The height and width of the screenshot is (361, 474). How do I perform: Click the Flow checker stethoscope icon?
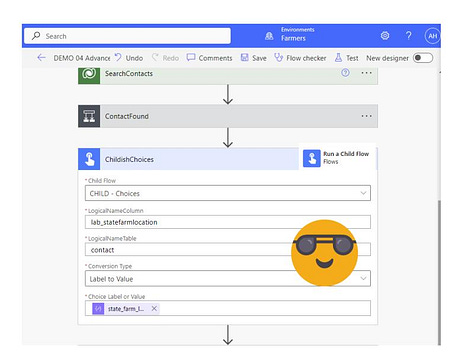tap(278, 58)
